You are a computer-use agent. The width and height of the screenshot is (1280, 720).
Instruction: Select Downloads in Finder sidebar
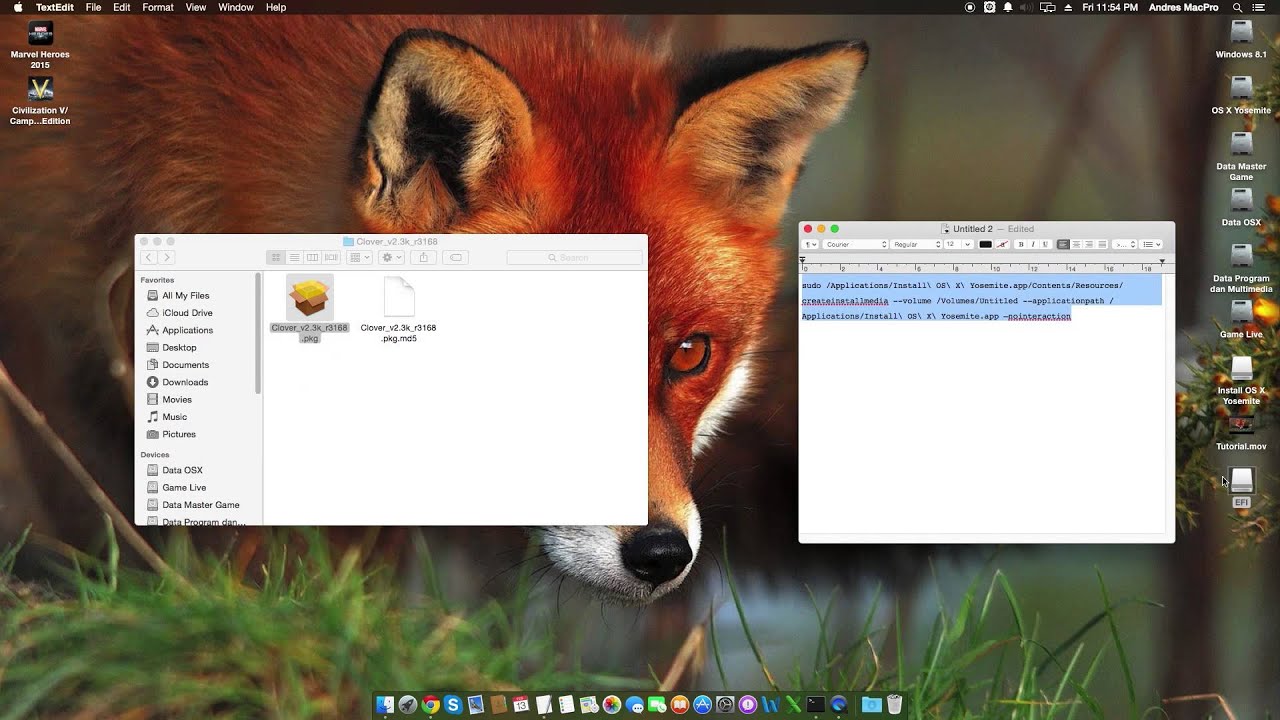coord(185,382)
